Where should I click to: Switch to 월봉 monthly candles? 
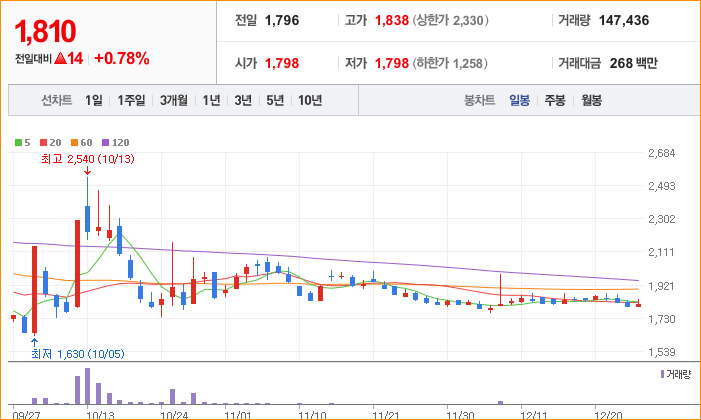[591, 100]
